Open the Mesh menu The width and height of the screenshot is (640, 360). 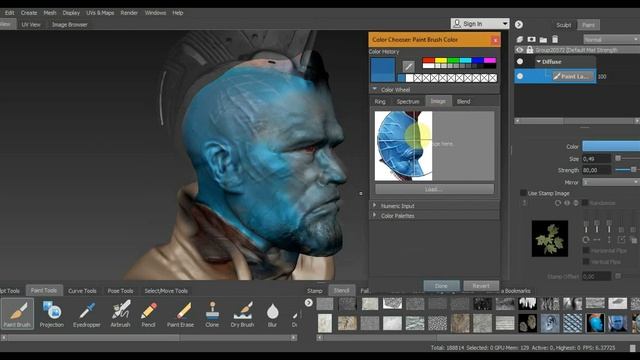pos(50,13)
